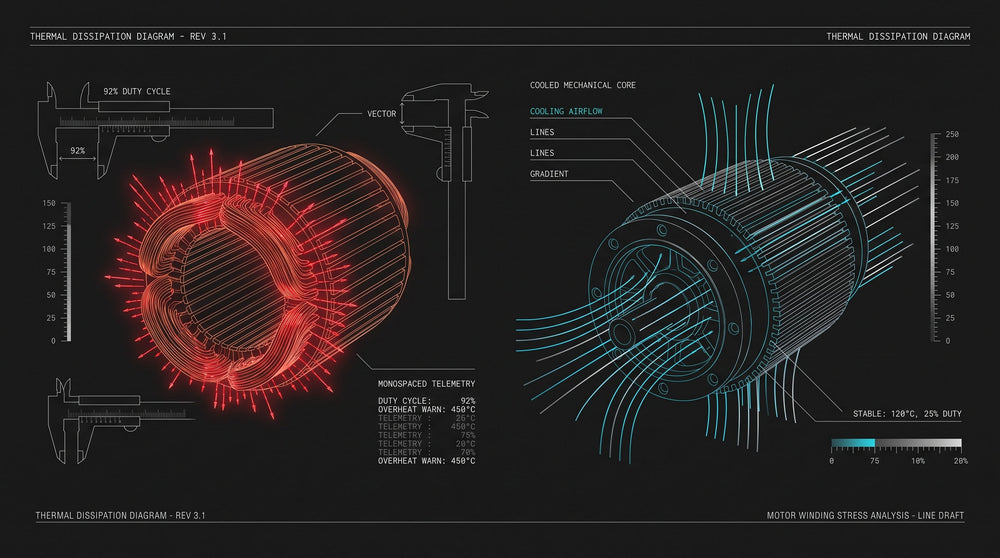Click the "200" mark on the tall scale
Image resolution: width=1000 pixels, height=558 pixels.
[x=952, y=157]
